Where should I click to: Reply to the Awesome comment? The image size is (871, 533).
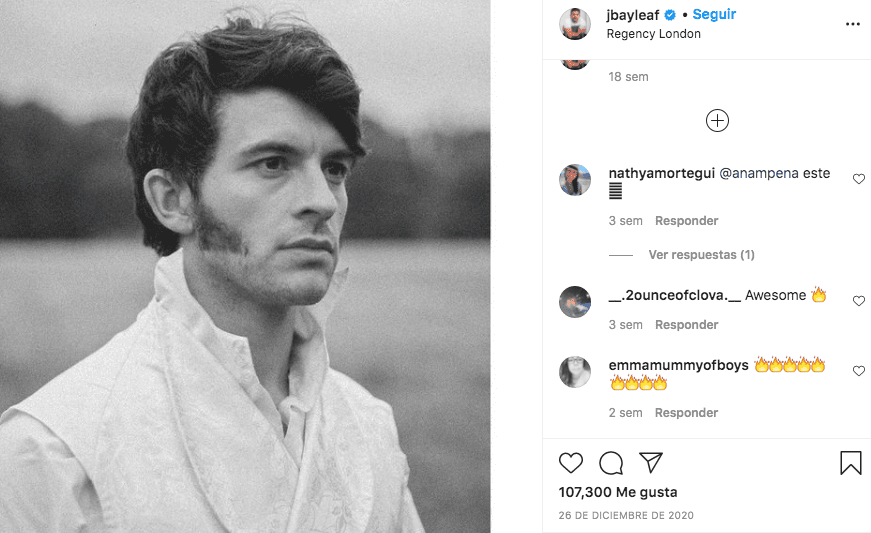686,325
